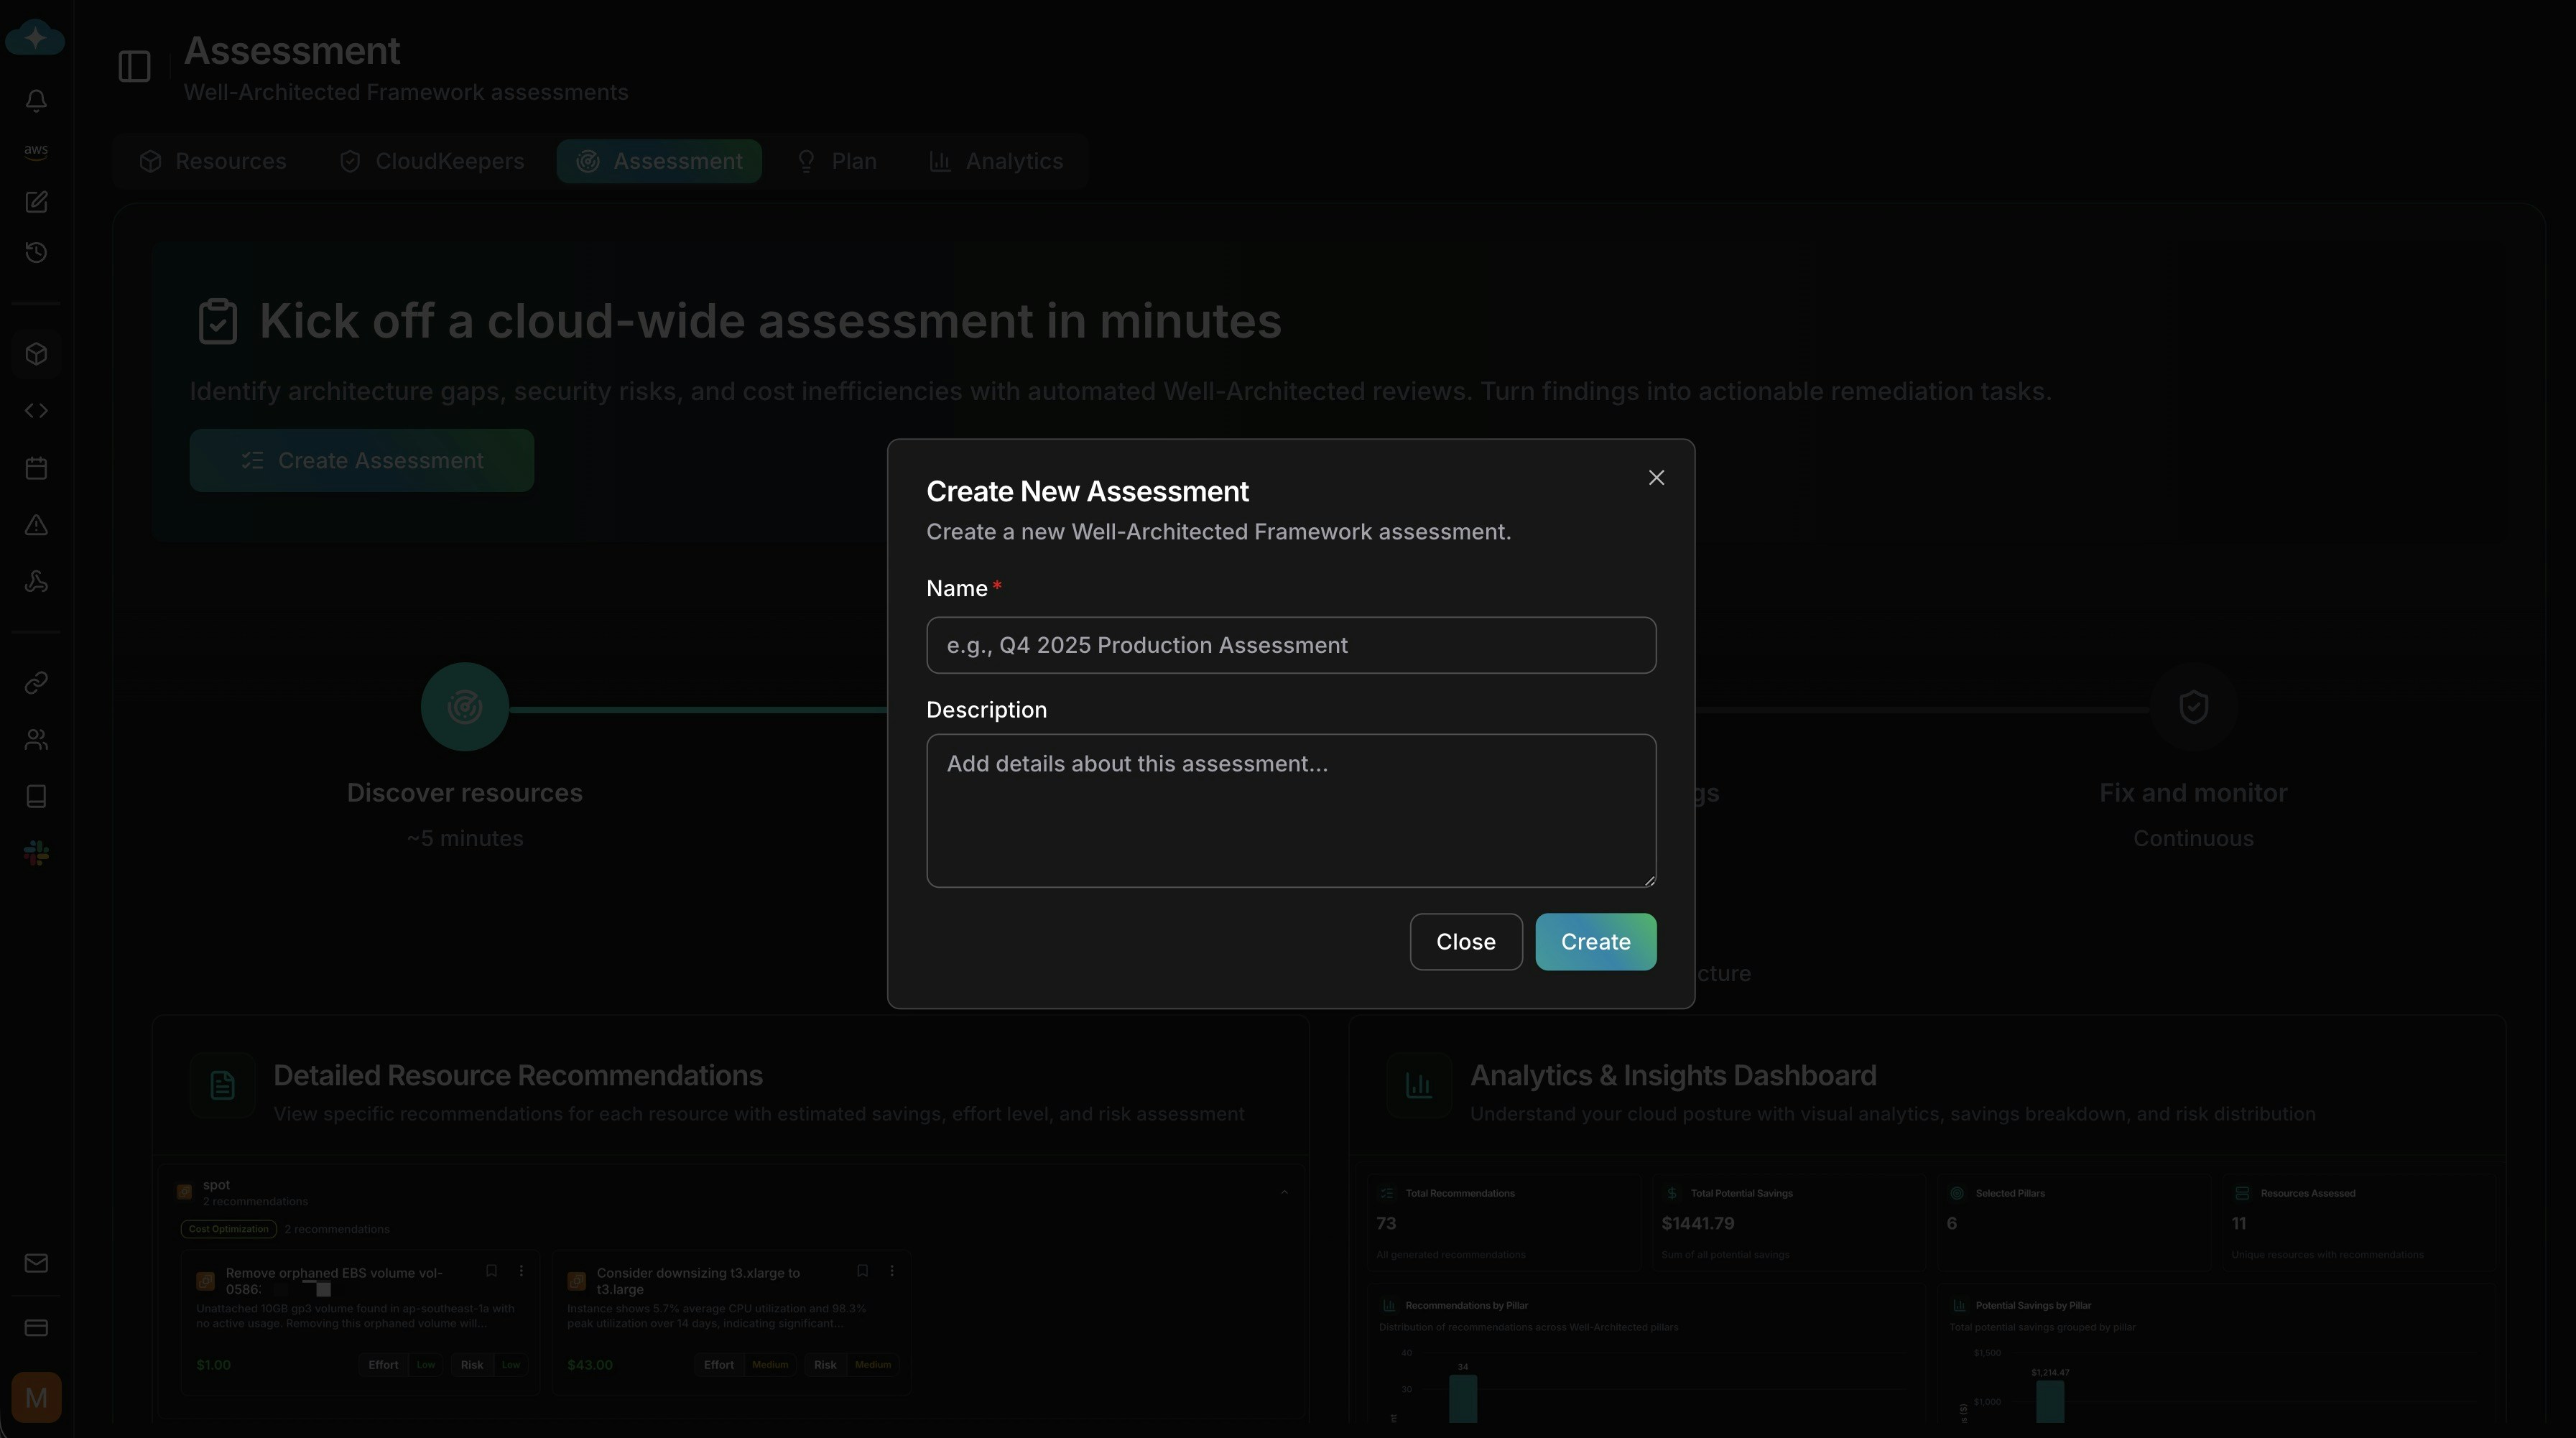Viewport: 2576px width, 1438px height.
Task: Open notifications via the bell icon
Action: [x=36, y=100]
